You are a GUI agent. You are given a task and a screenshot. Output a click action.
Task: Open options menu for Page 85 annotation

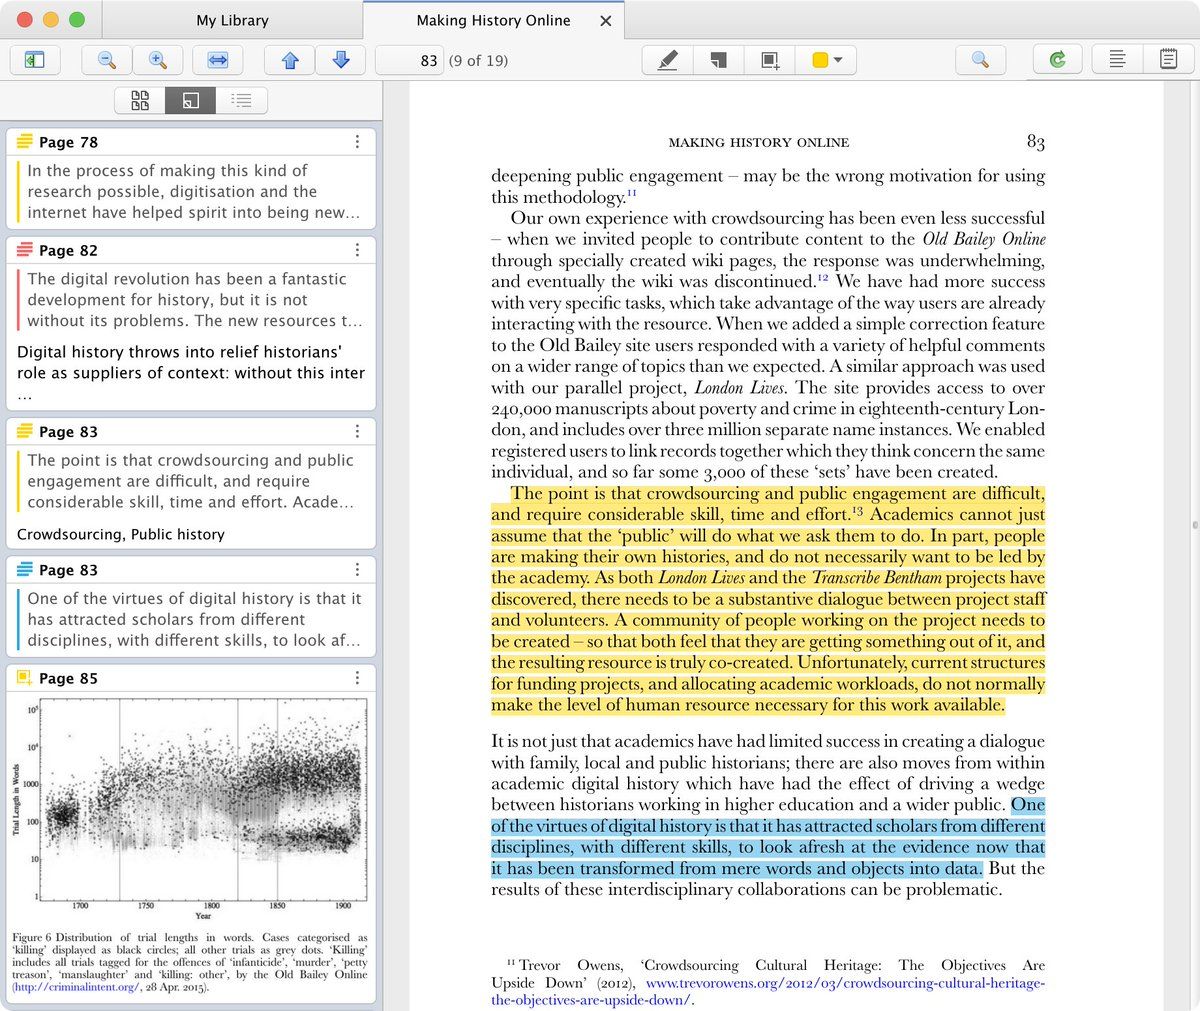(357, 678)
